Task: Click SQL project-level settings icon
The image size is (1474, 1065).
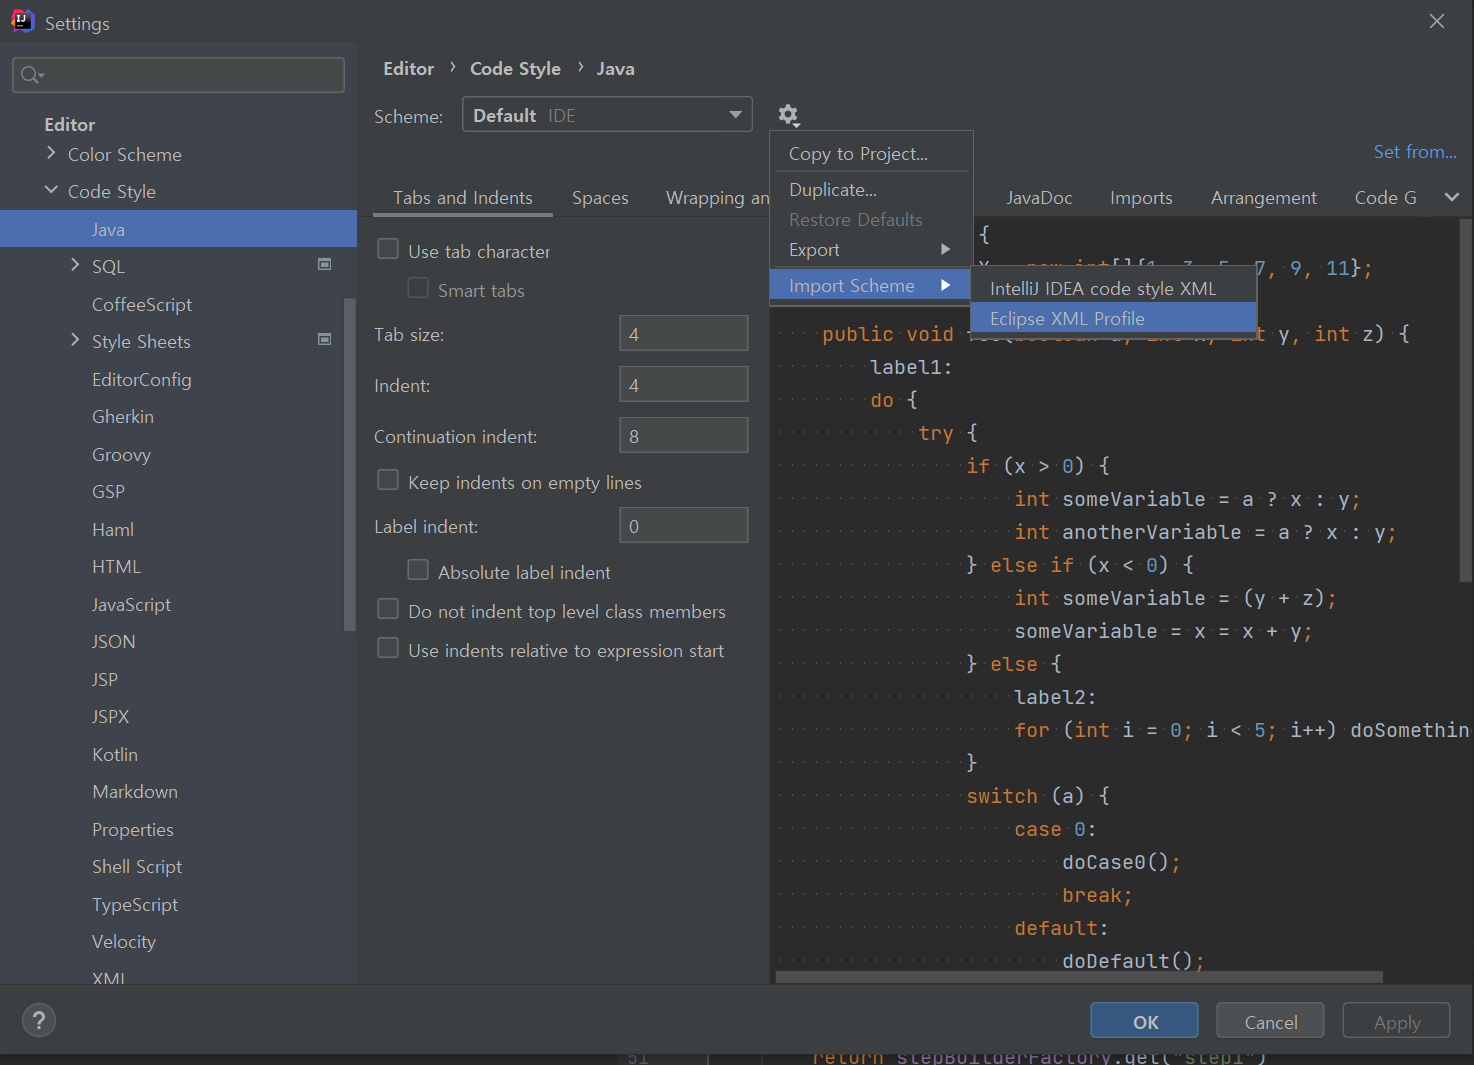Action: (x=325, y=264)
